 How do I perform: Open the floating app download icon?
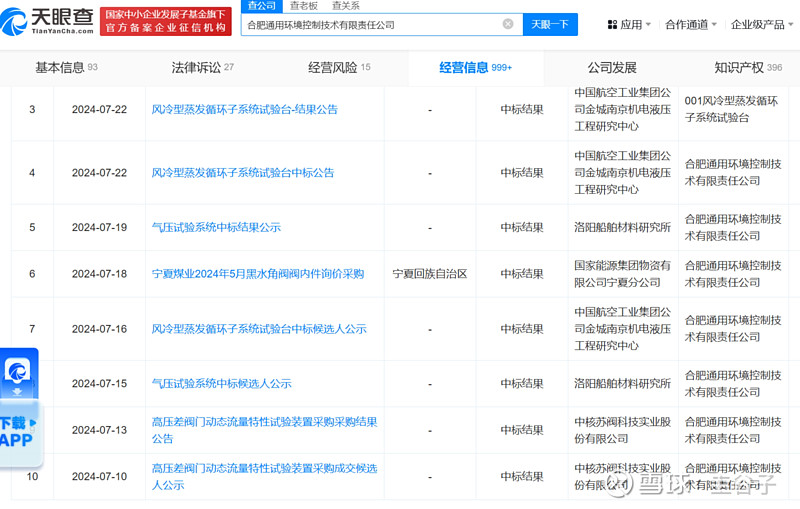pyautogui.click(x=18, y=372)
